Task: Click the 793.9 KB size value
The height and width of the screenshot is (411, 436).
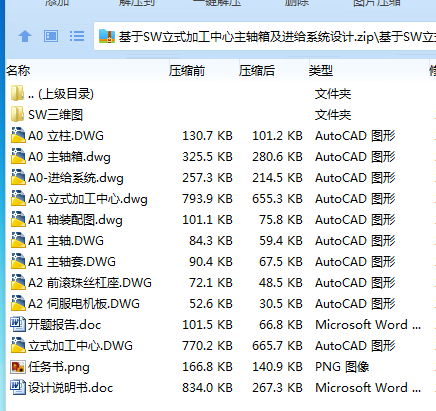Action: coord(207,199)
